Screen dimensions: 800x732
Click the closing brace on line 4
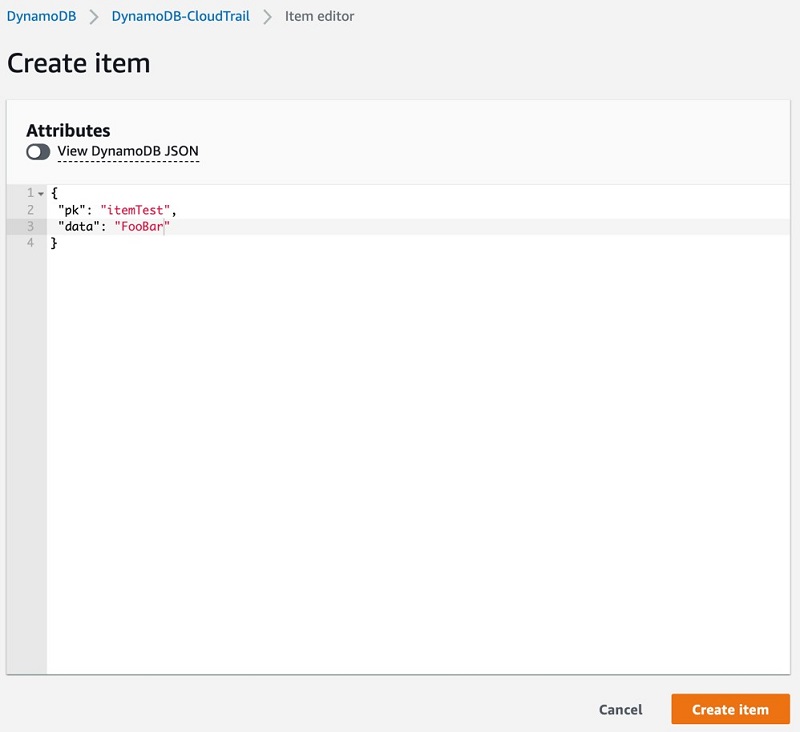click(x=54, y=243)
